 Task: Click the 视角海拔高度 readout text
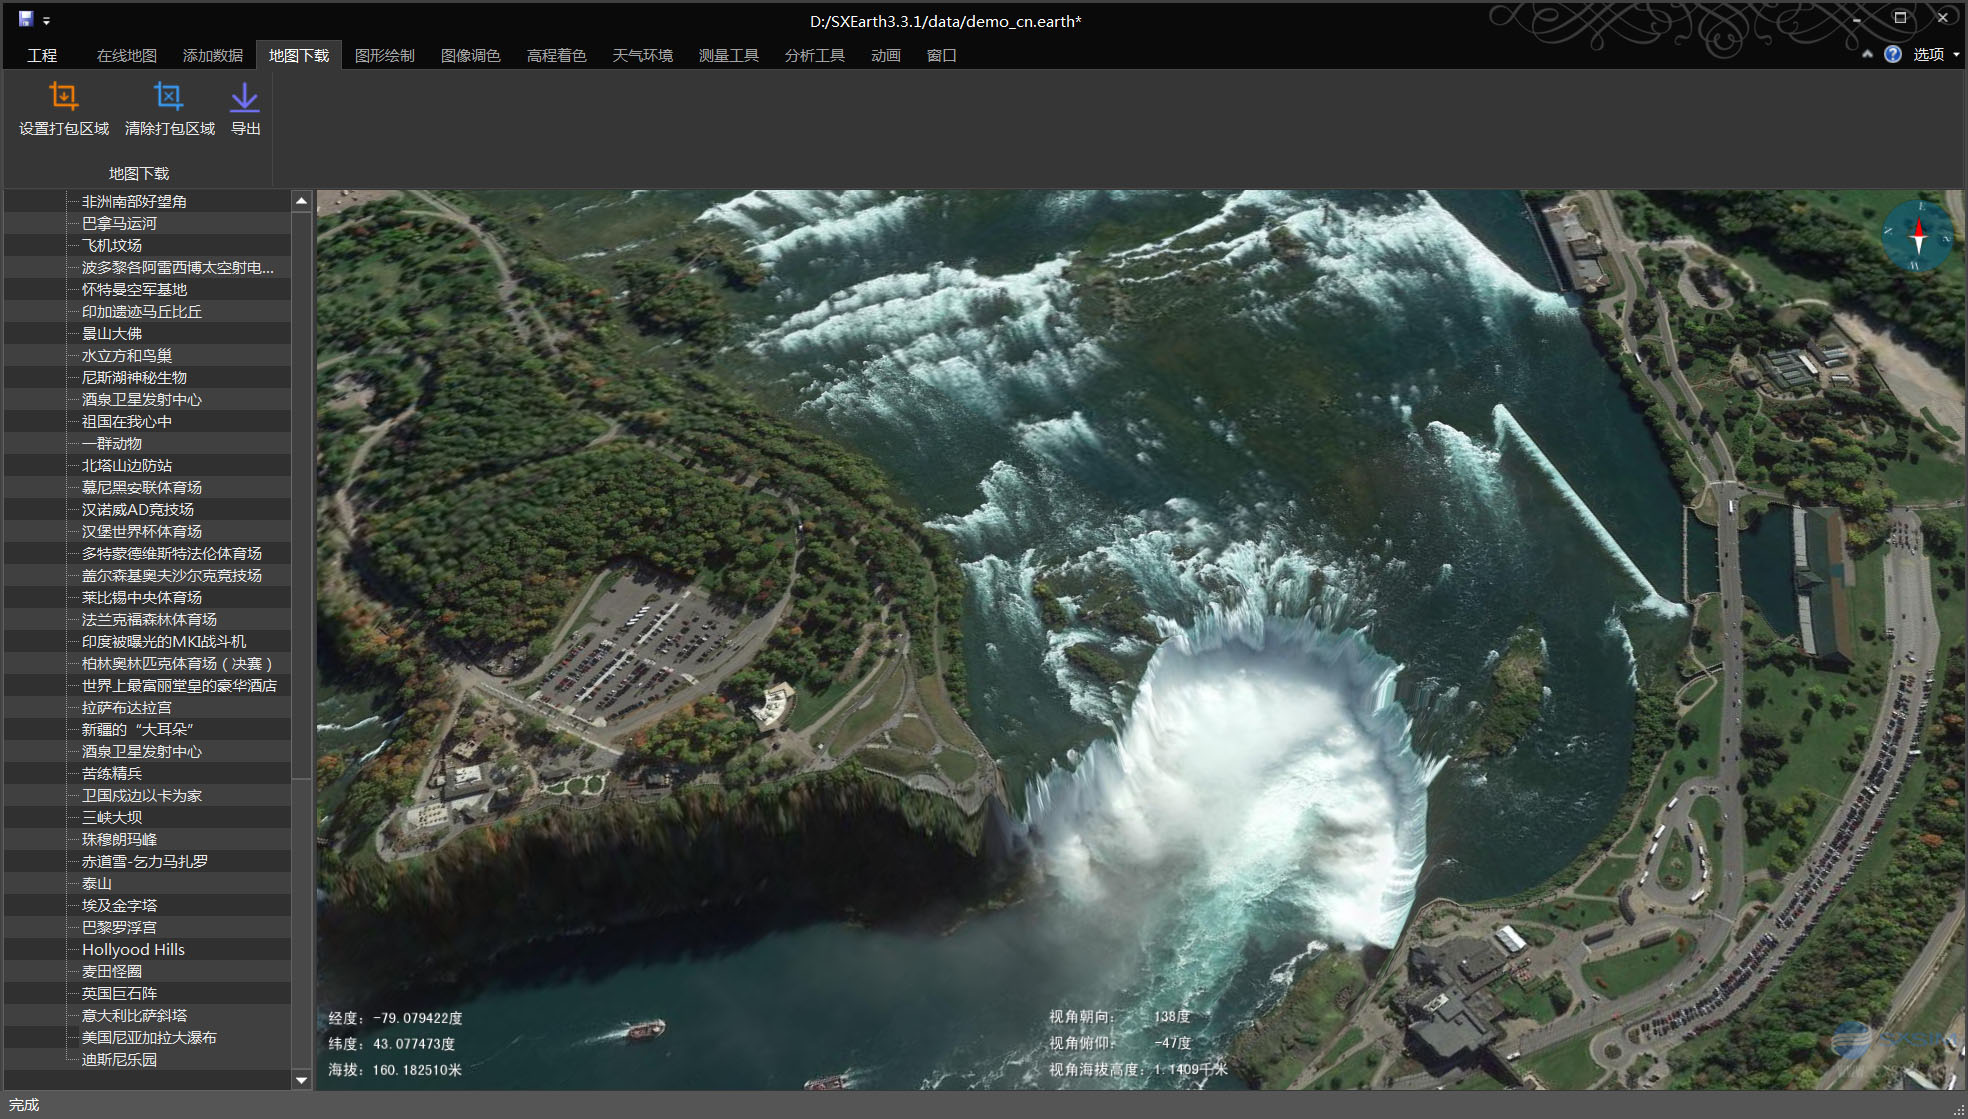1138,1069
